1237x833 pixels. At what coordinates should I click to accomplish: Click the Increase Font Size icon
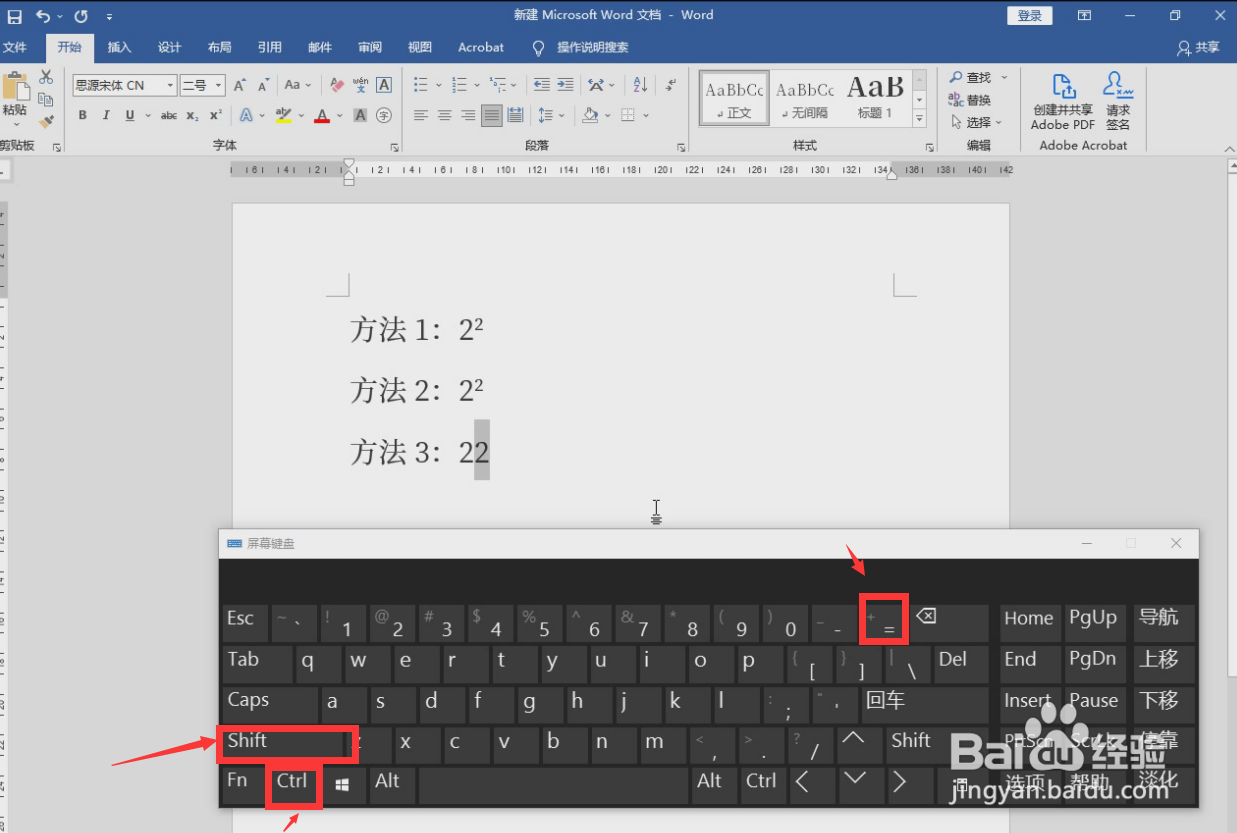(x=240, y=86)
